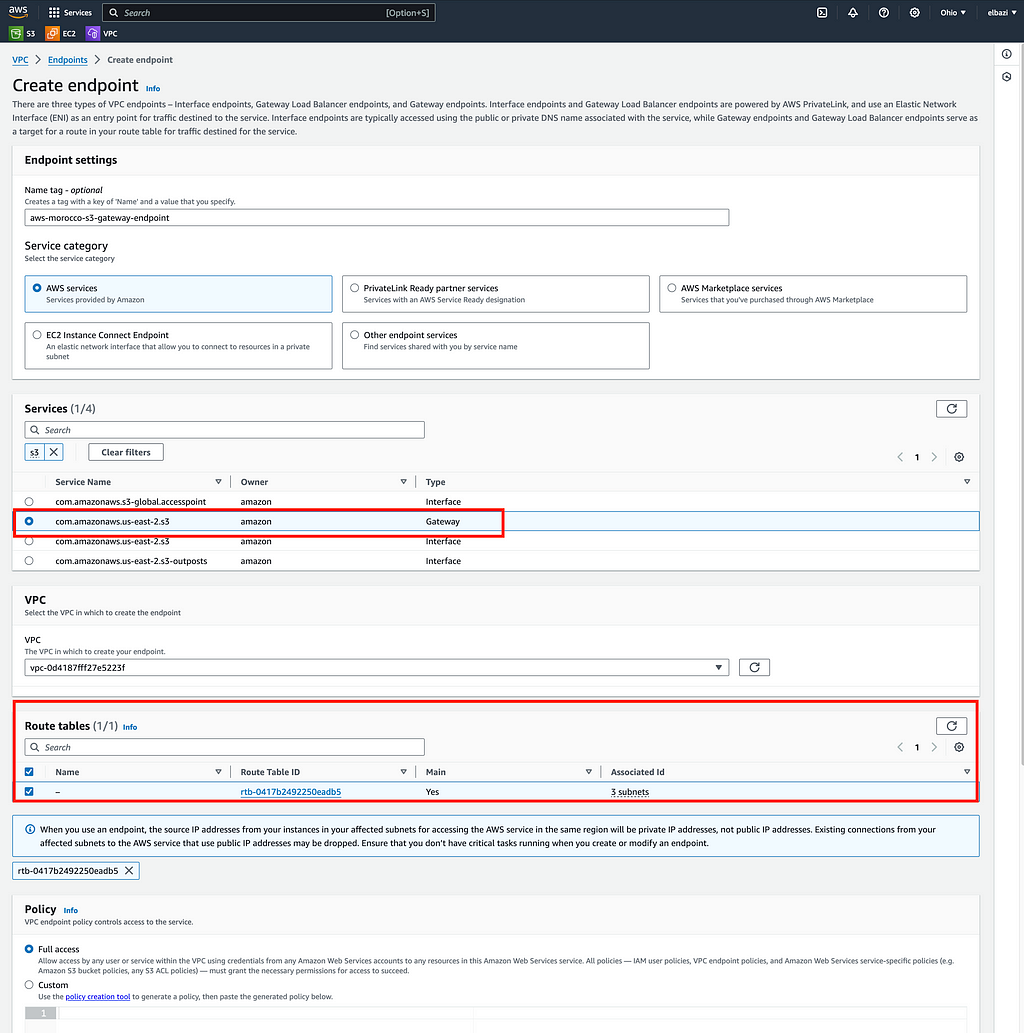Select PrivateLink Ready partner services category
Viewport: 1024px width, 1033px height.
[496, 294]
